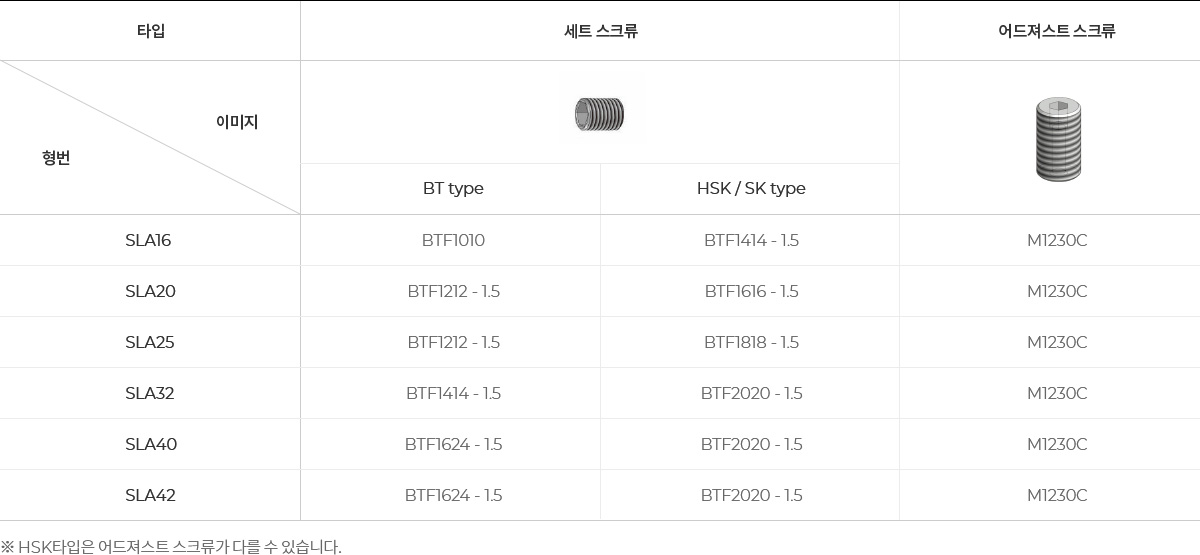Click the BT type sub-header
1200x555 pixels.
(x=453, y=189)
